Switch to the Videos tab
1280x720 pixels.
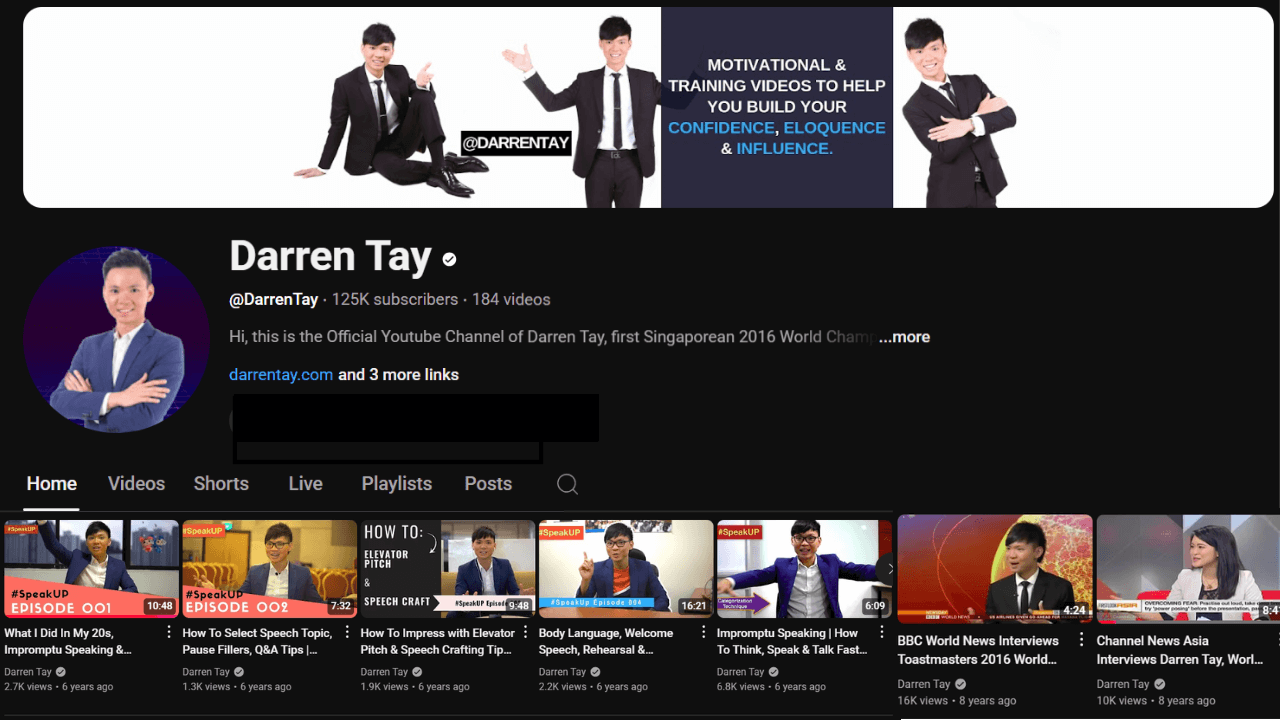(x=136, y=484)
